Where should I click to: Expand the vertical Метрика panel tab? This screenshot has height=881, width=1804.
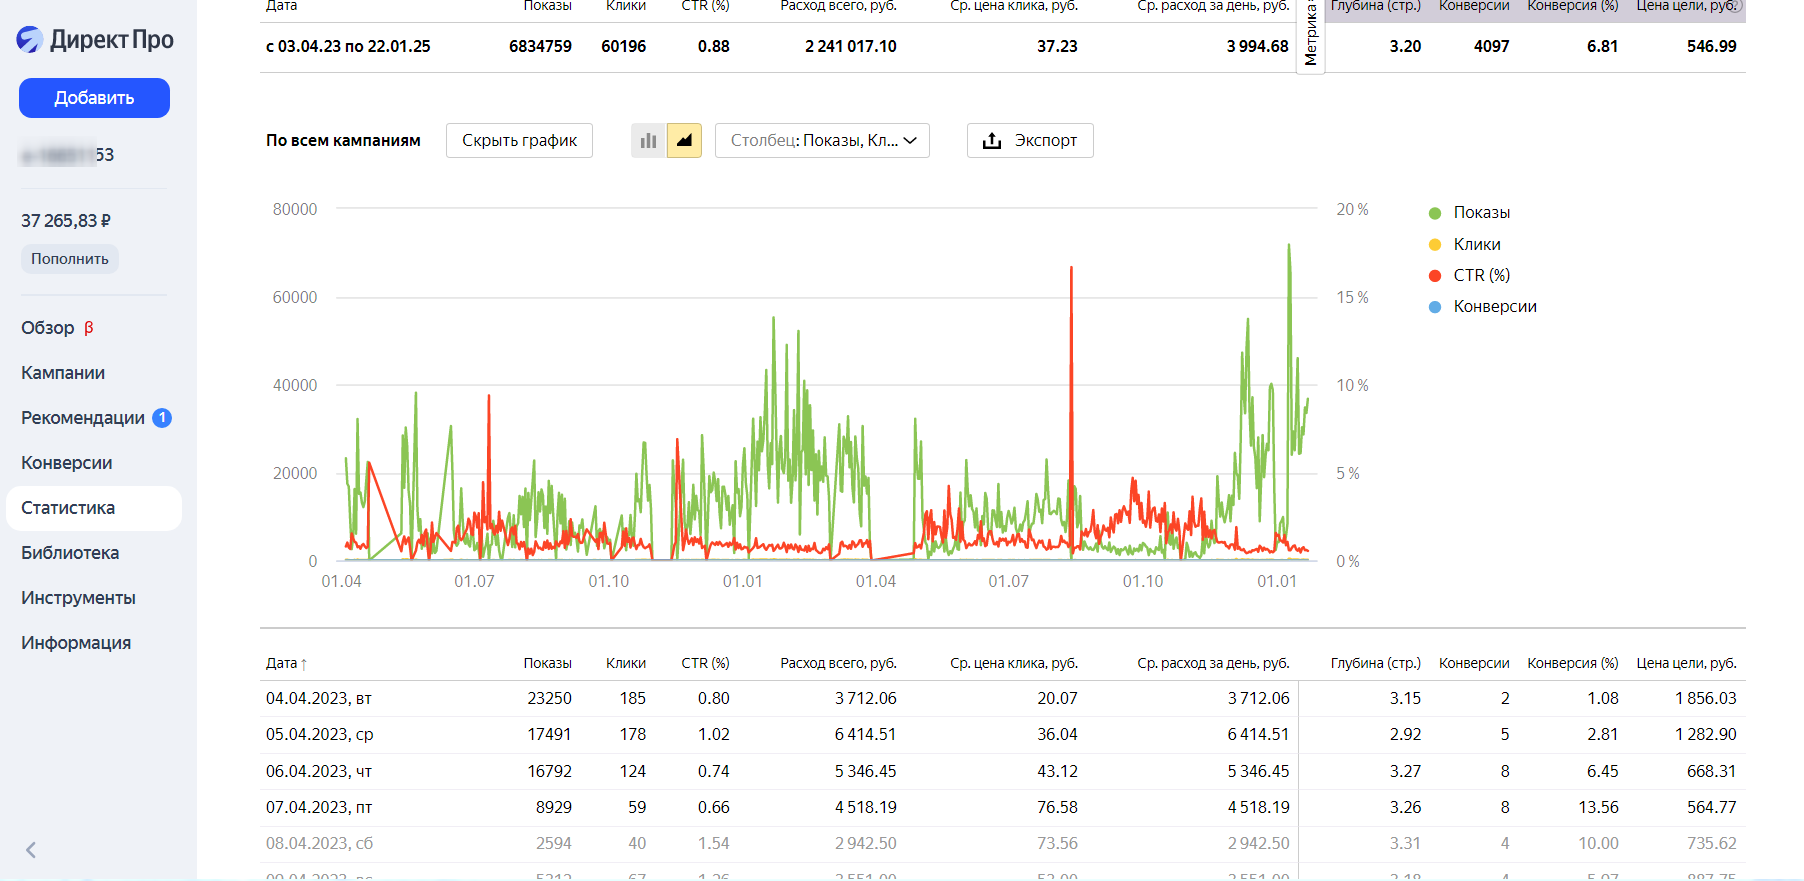tap(1310, 37)
